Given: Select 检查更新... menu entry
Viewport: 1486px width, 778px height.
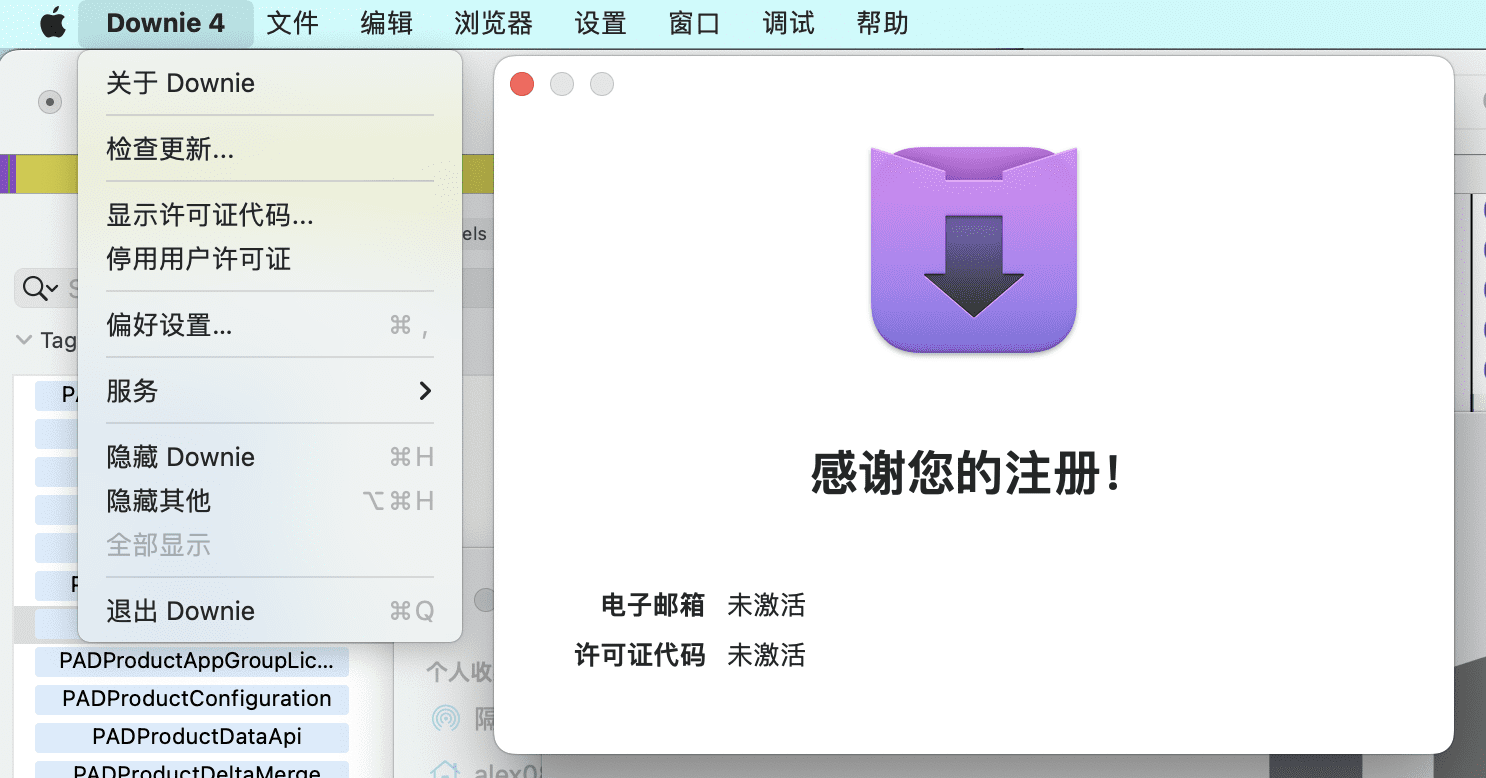Looking at the screenshot, I should coord(270,149).
